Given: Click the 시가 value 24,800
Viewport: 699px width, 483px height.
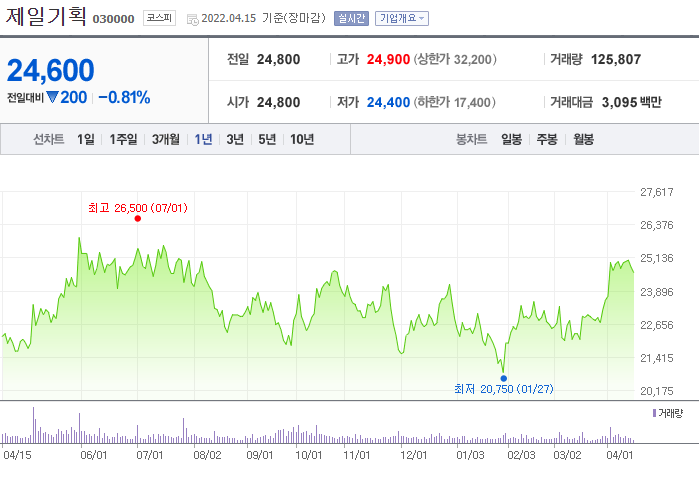Looking at the screenshot, I should coord(278,102).
